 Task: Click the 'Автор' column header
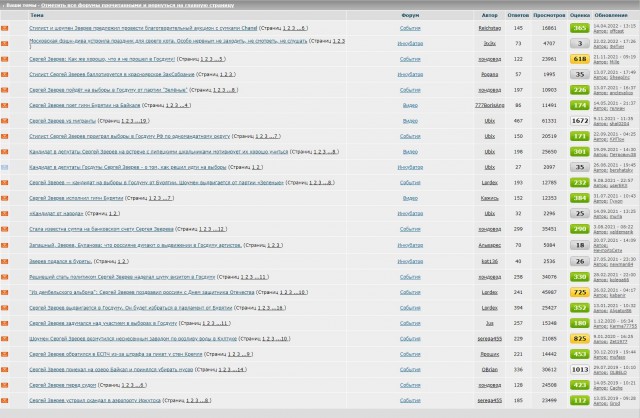coord(489,15)
